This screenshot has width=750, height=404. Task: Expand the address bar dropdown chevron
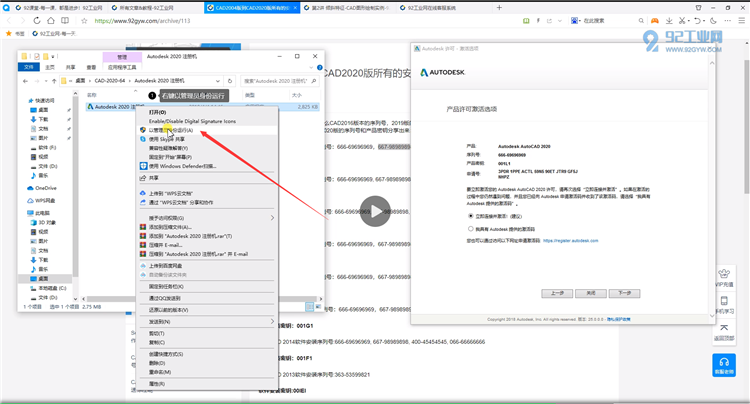click(x=560, y=21)
